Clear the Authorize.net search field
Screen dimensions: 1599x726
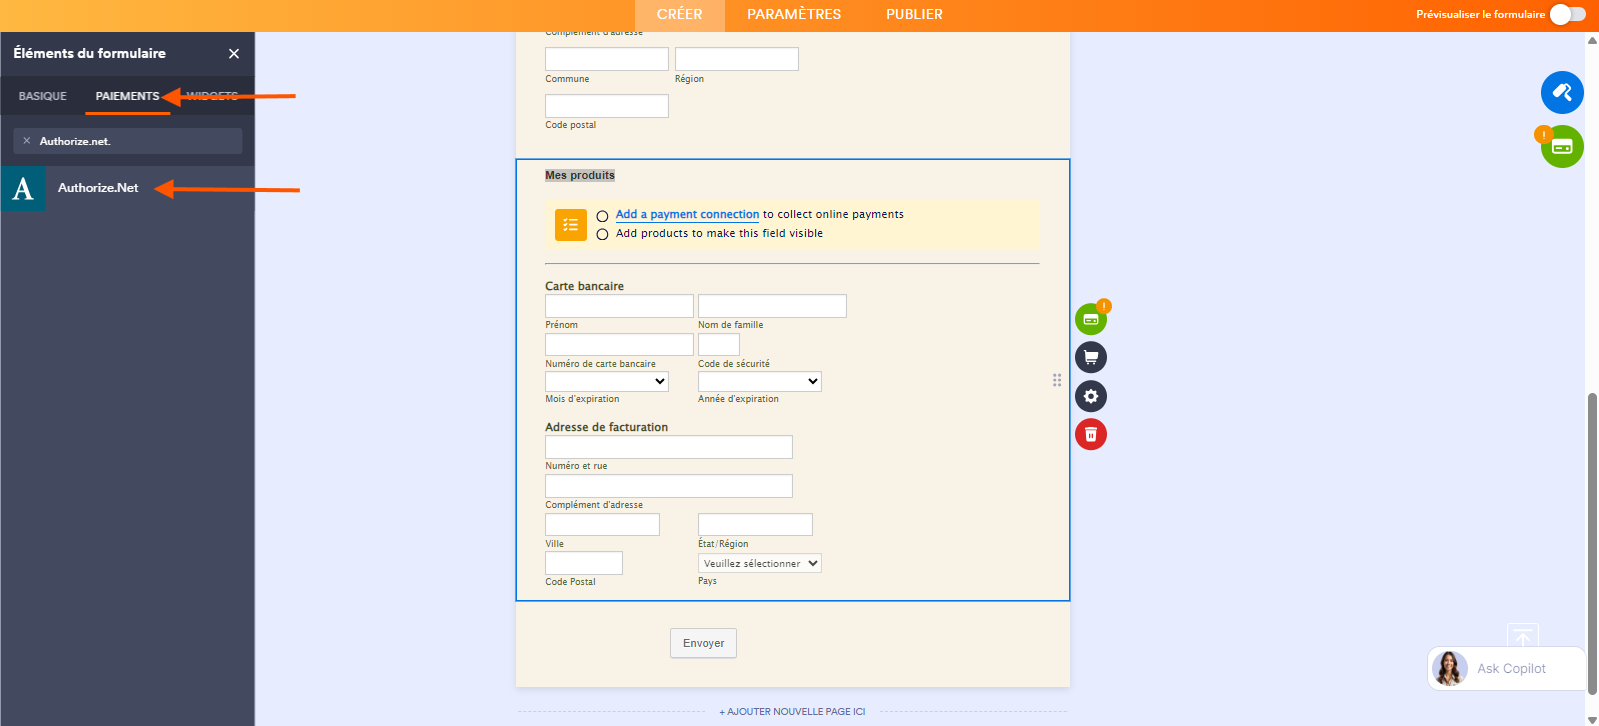(x=27, y=141)
